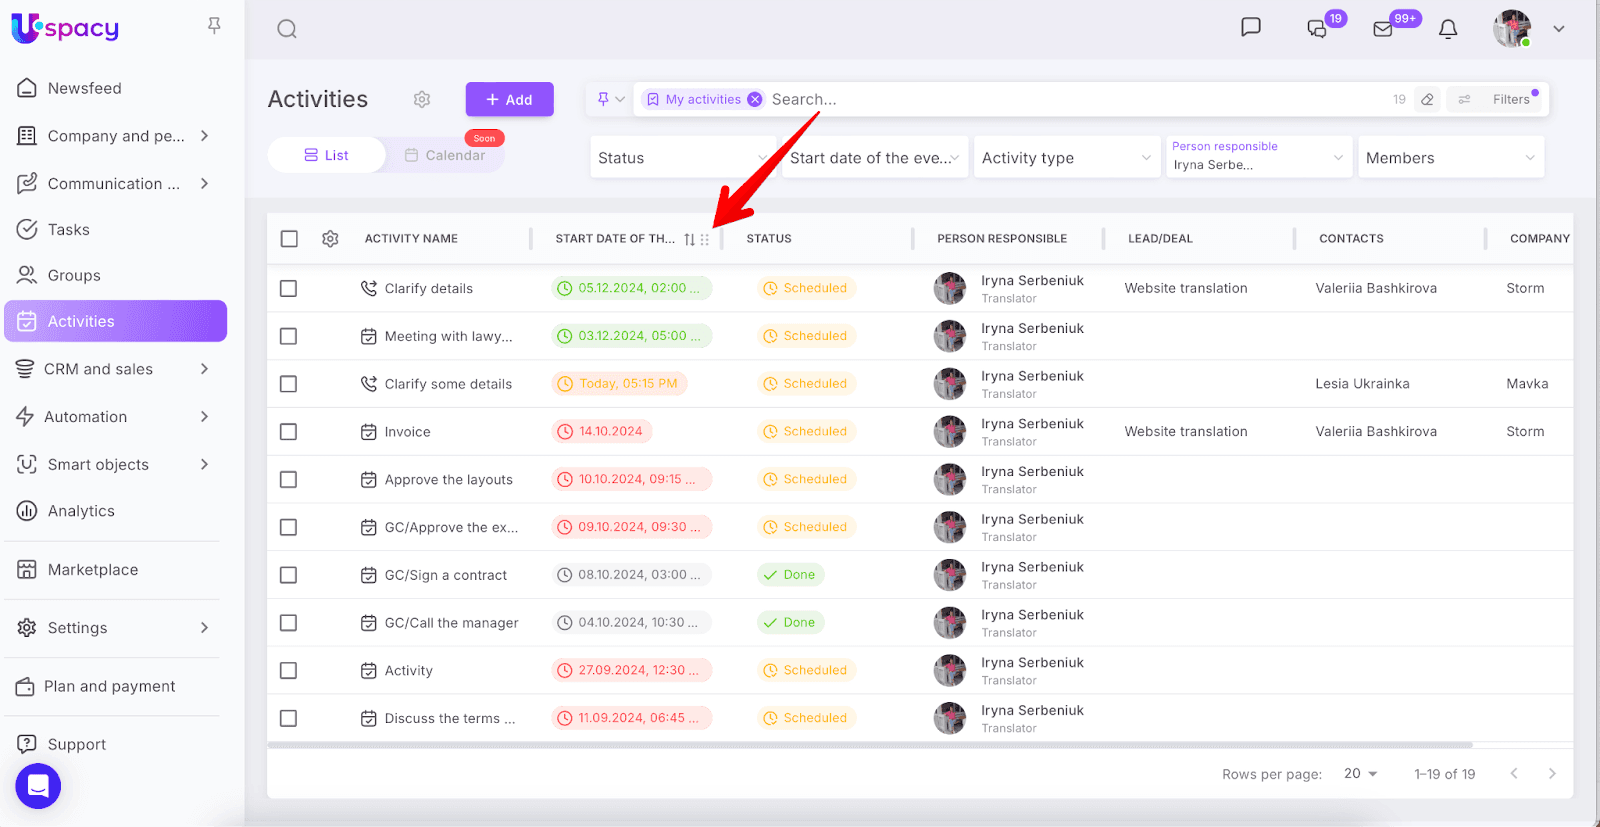Expand the Activity type dropdown
The width and height of the screenshot is (1600, 827).
point(1066,158)
